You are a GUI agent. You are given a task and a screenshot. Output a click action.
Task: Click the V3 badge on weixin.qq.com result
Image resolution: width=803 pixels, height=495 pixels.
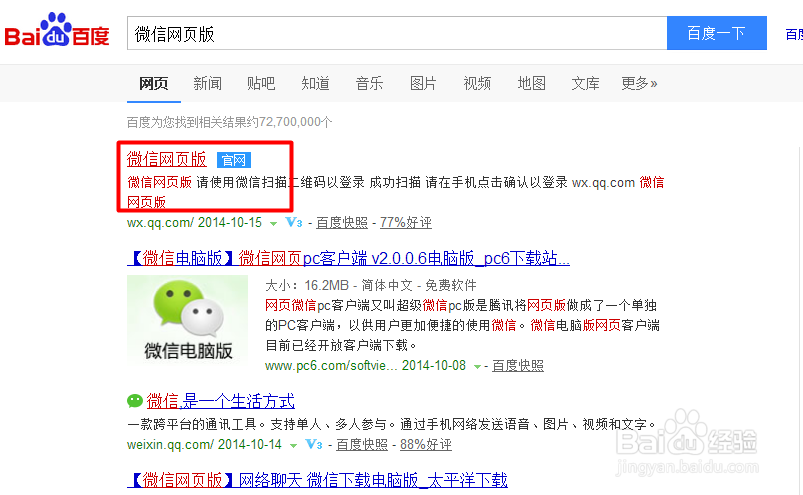(x=314, y=444)
